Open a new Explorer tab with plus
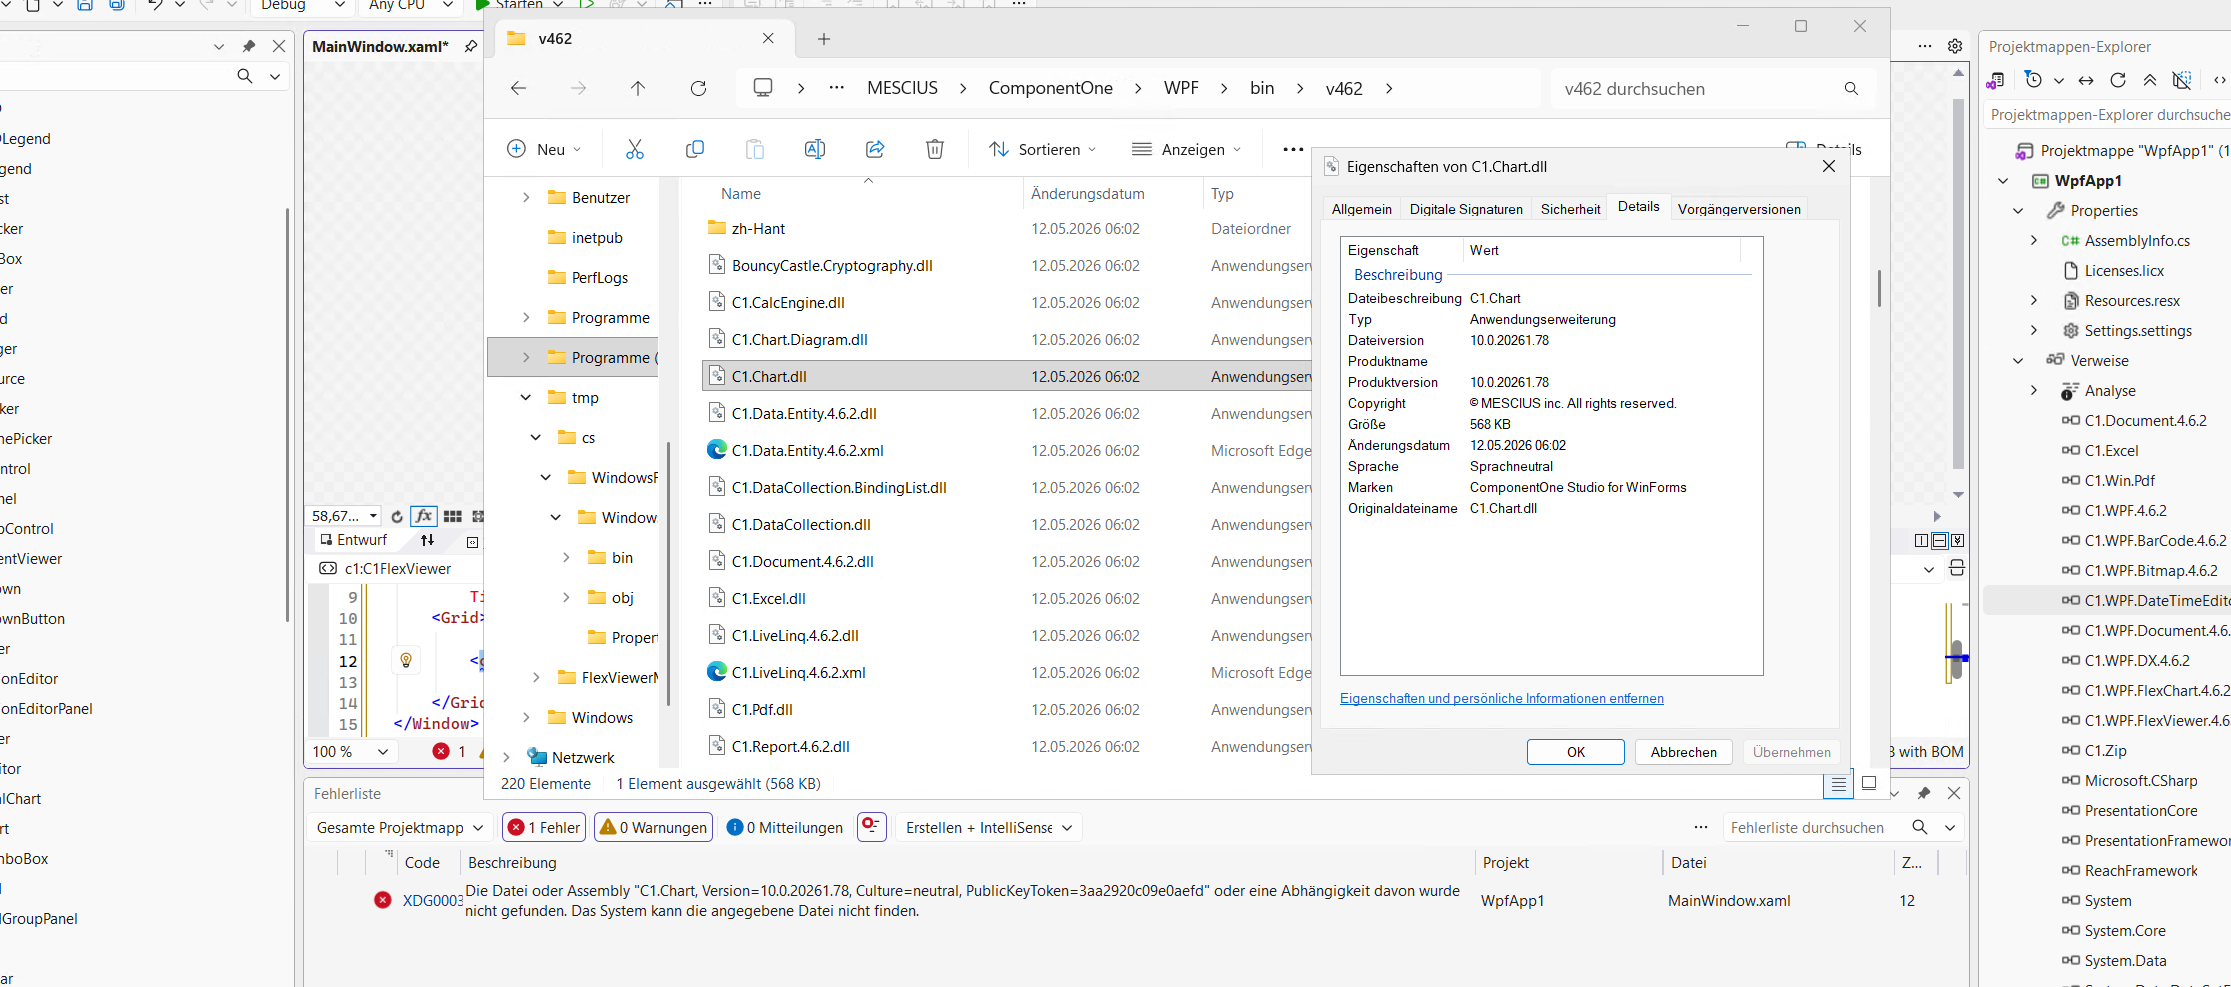2231x987 pixels. point(824,39)
